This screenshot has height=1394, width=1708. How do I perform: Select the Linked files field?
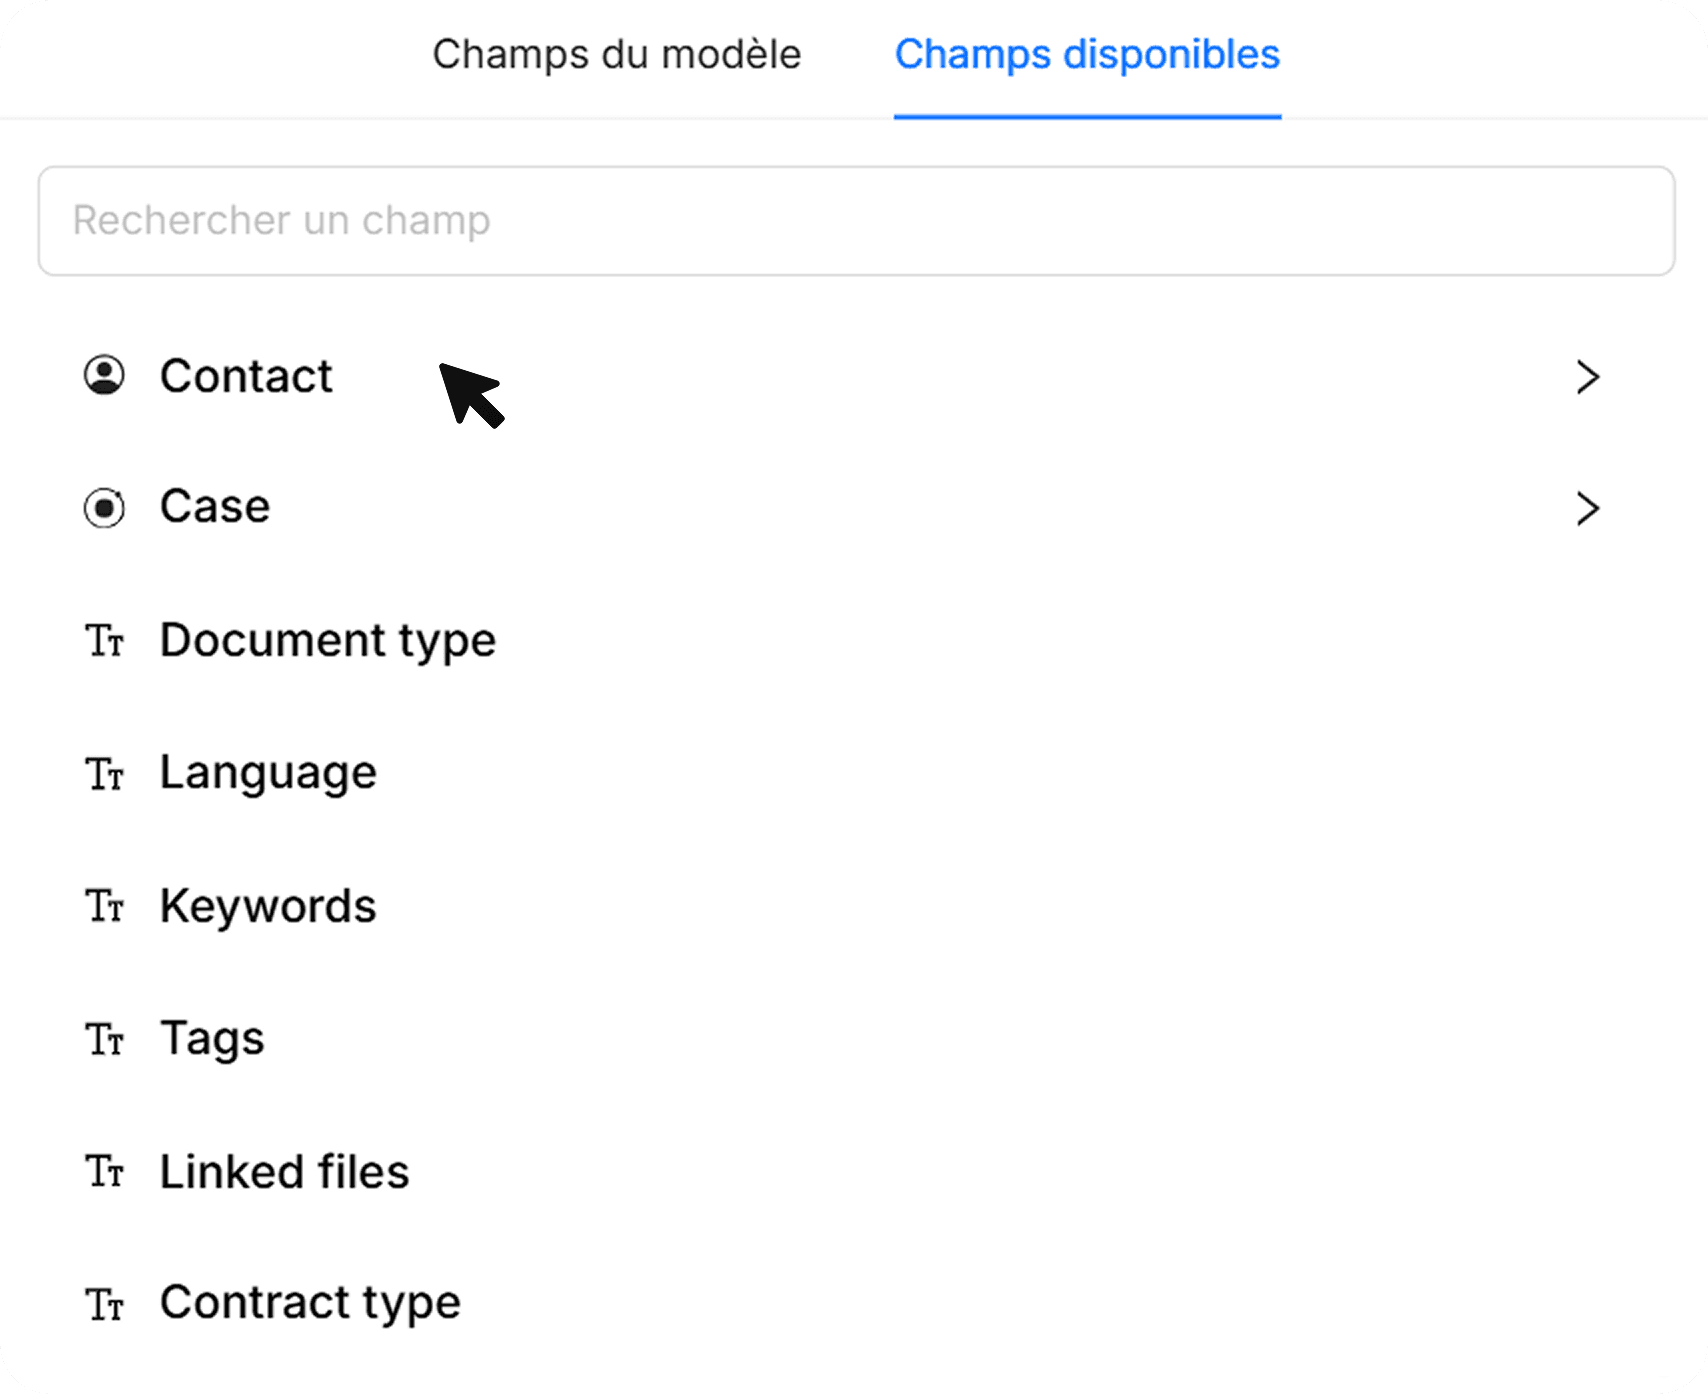pos(284,1172)
